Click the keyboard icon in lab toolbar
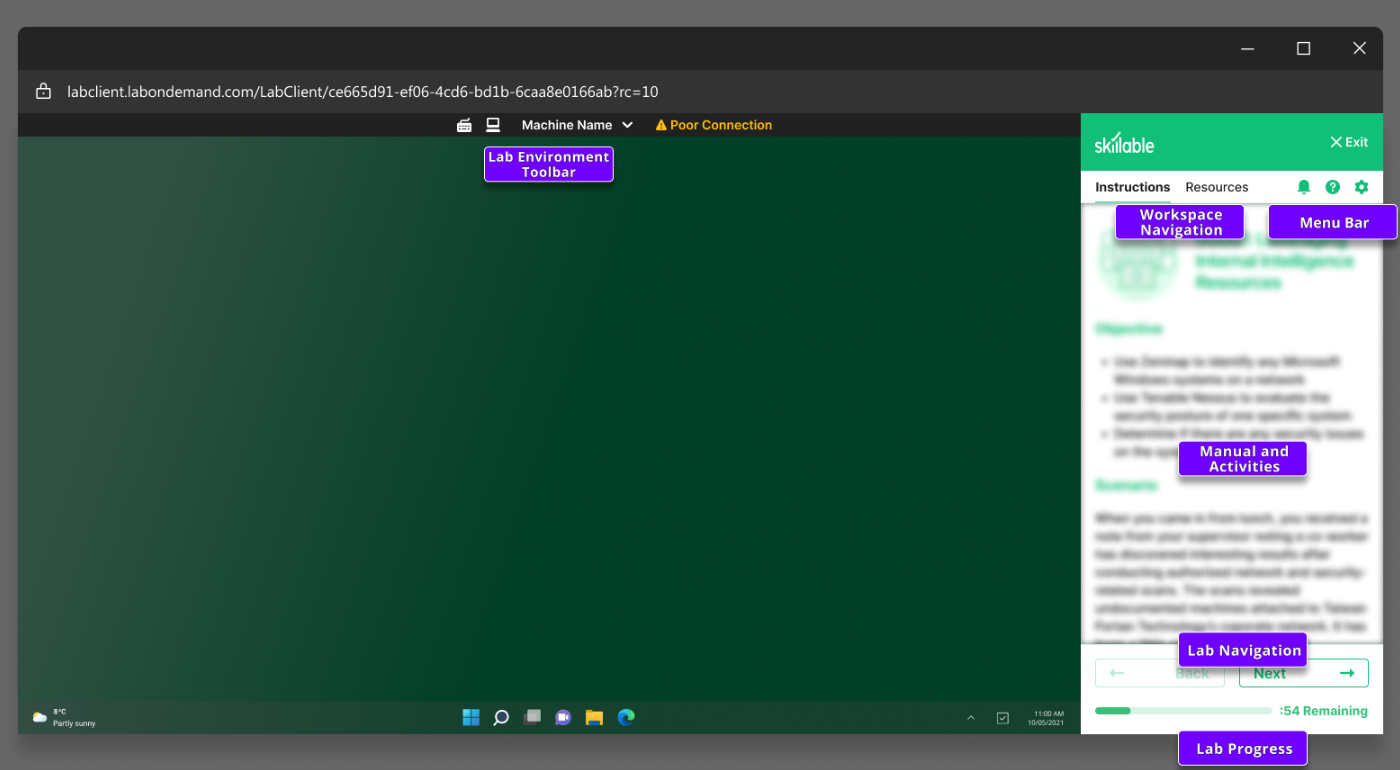1400x770 pixels. click(x=464, y=125)
